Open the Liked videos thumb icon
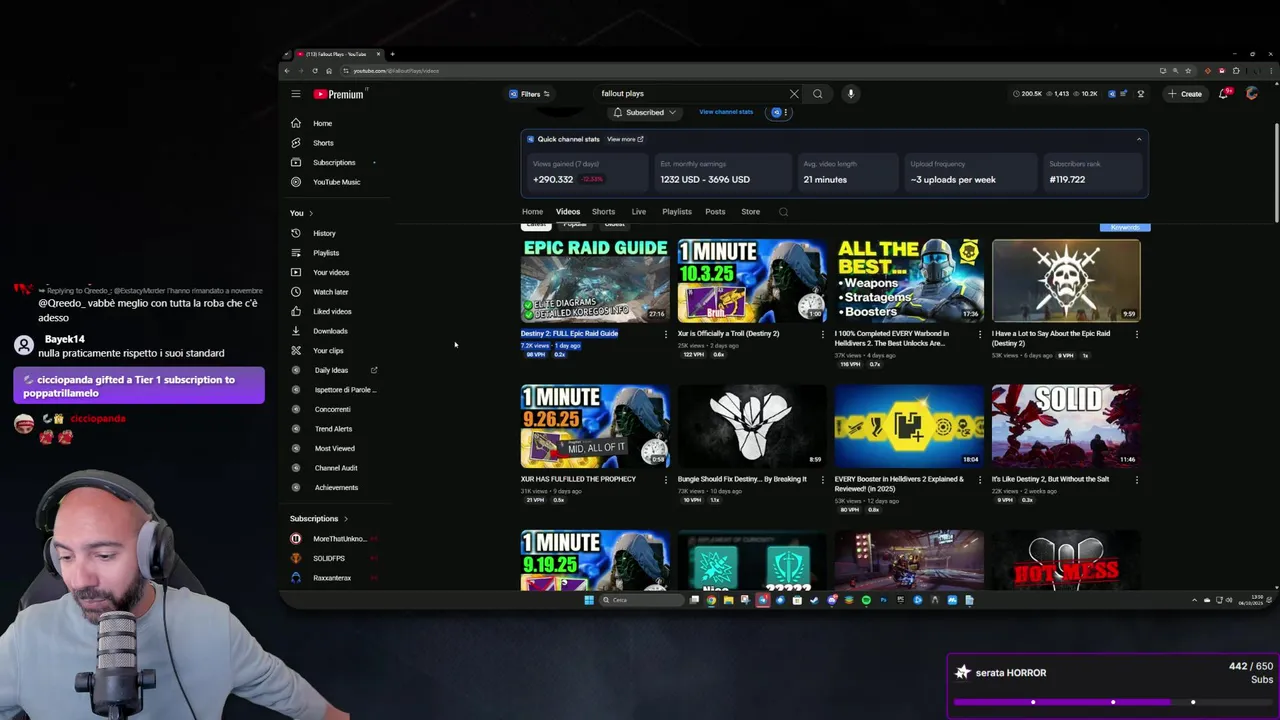 pos(295,311)
